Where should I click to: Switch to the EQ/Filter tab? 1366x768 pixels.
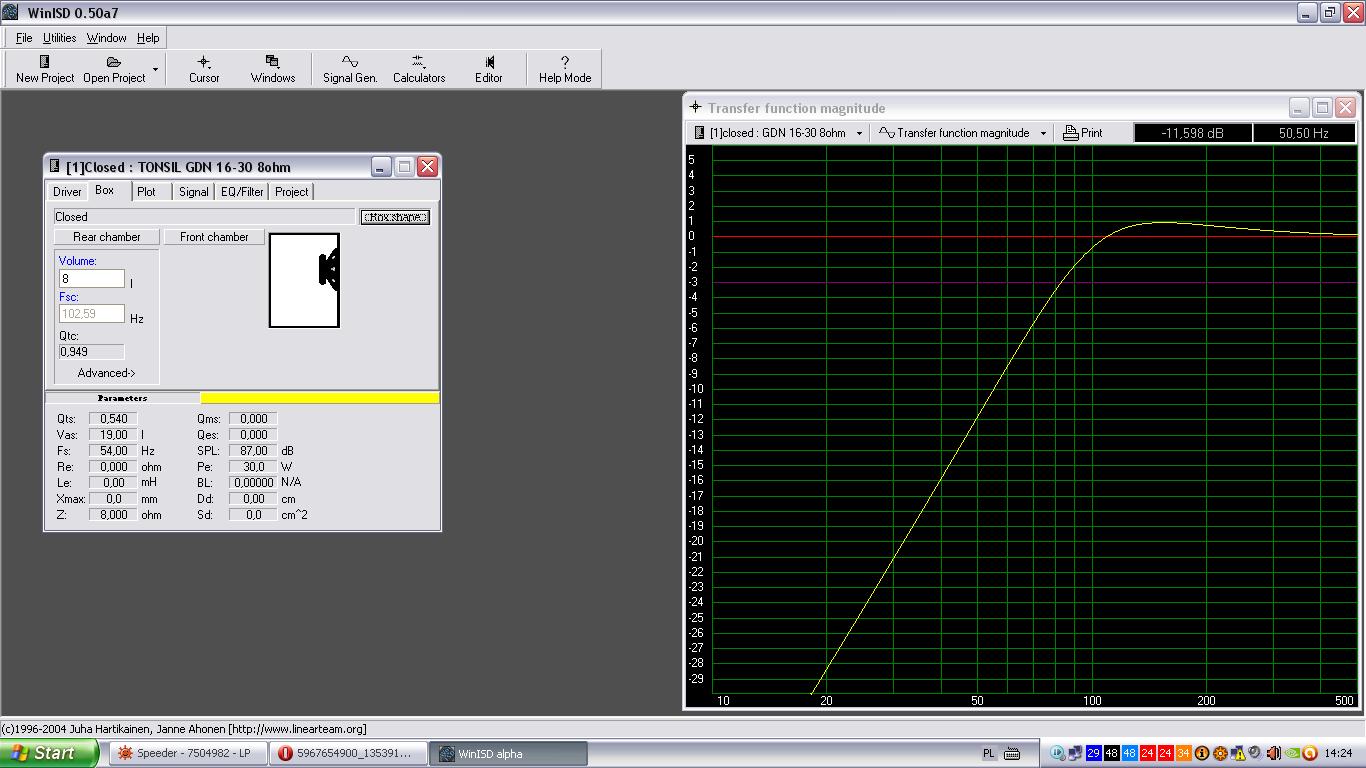coord(242,192)
